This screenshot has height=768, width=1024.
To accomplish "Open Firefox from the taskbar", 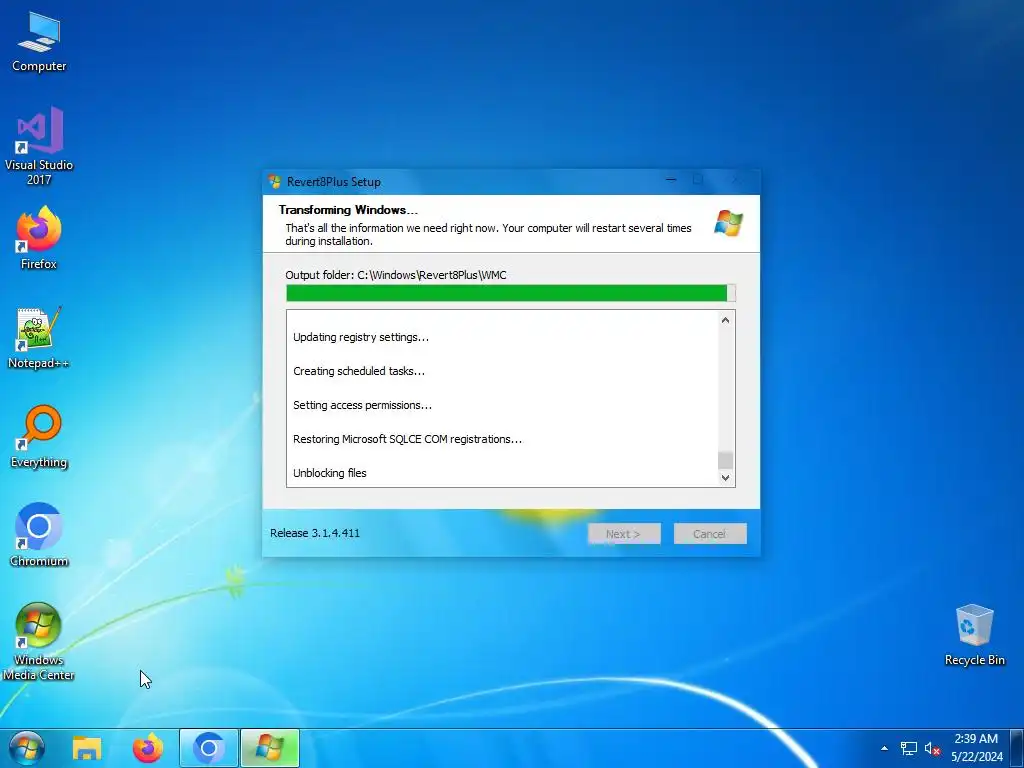I will tap(148, 748).
